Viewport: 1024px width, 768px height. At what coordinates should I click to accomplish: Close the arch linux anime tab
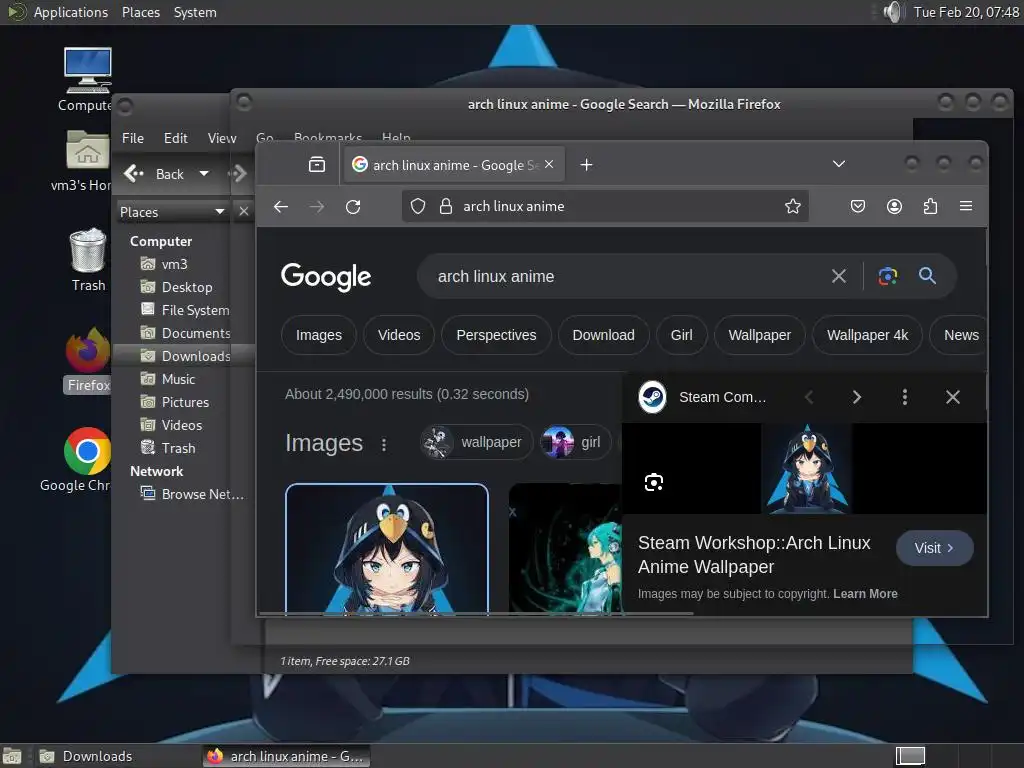(x=549, y=165)
